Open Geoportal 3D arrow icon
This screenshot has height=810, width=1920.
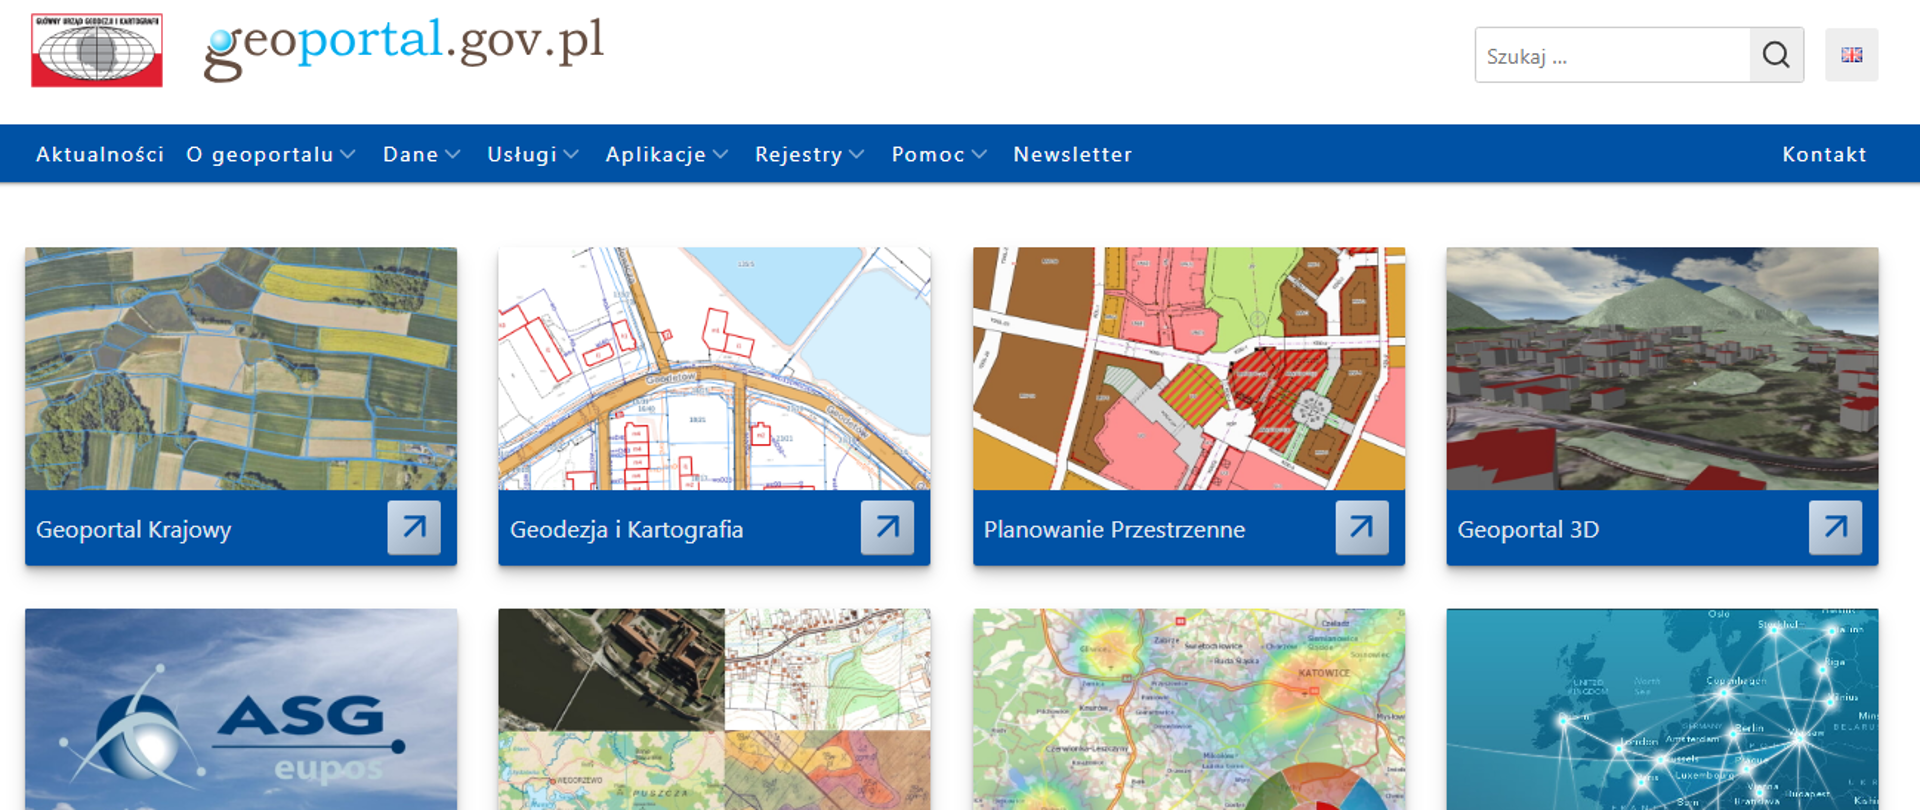pos(1835,527)
